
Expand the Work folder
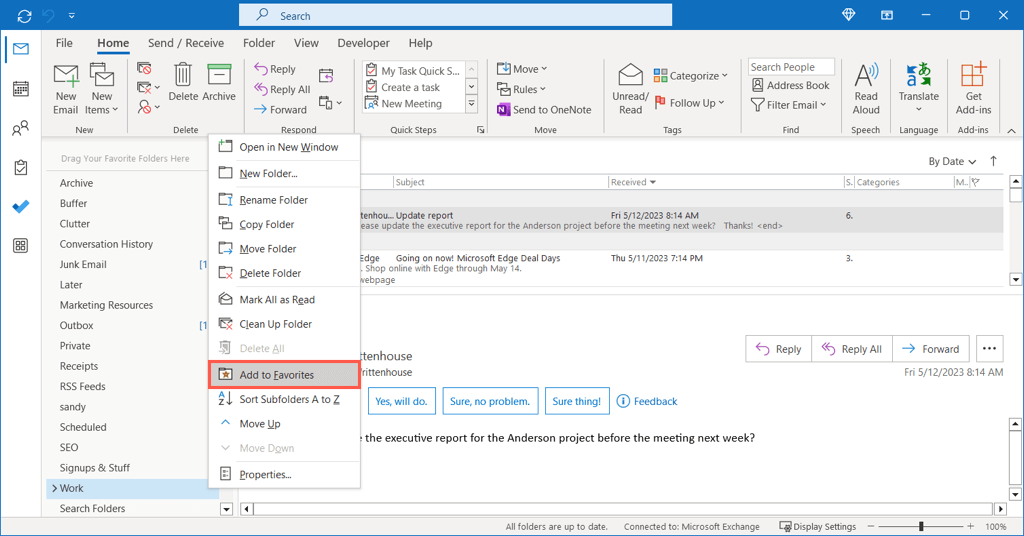[x=54, y=489]
